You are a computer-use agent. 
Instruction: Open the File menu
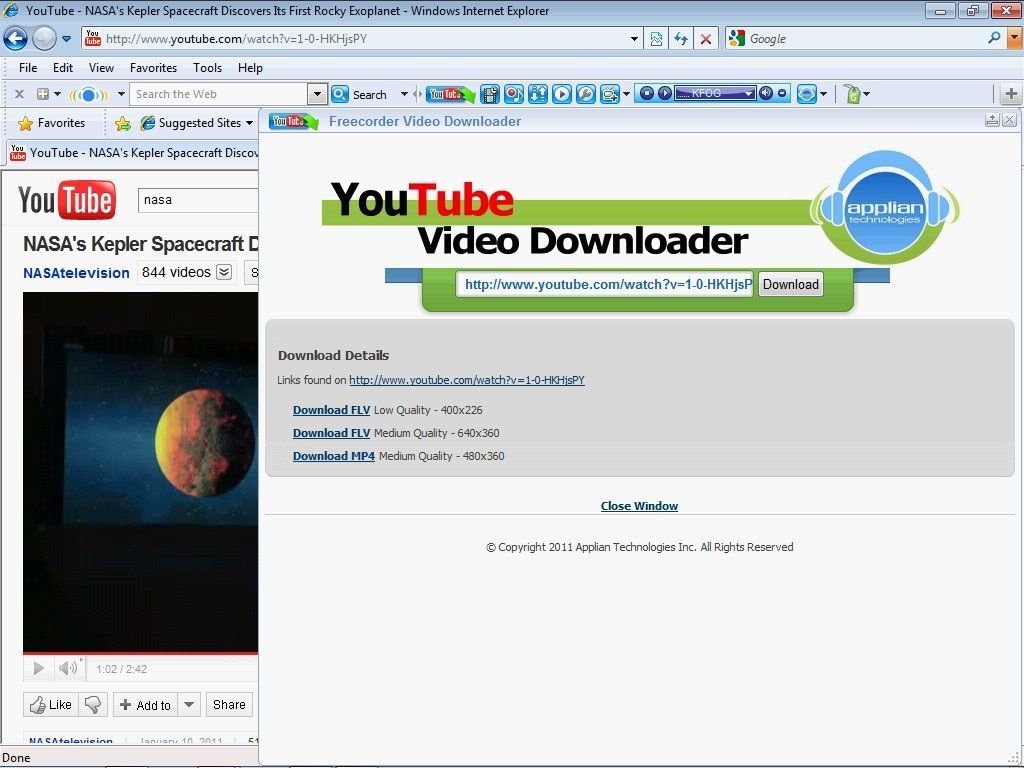[x=28, y=68]
